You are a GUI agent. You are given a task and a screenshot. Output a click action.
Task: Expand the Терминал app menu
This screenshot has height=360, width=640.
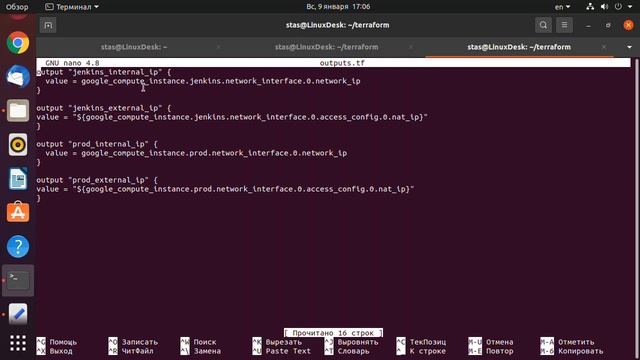click(x=72, y=7)
